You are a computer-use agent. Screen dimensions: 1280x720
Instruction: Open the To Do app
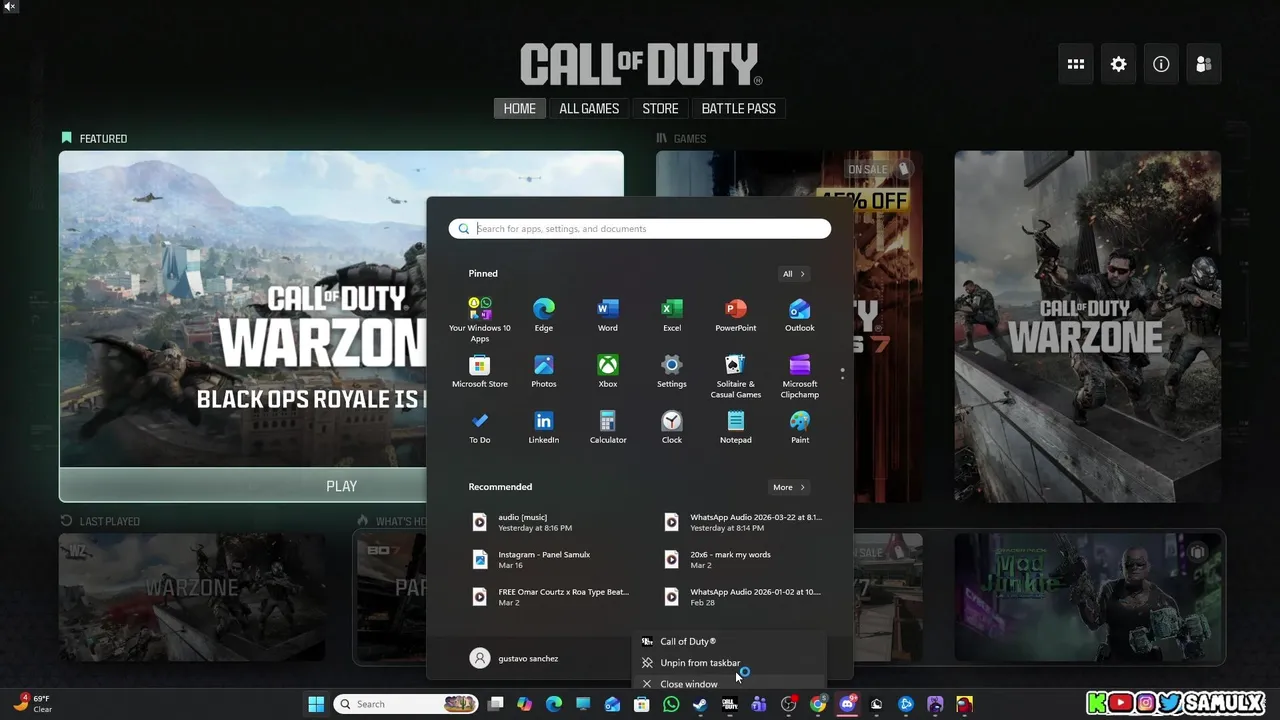[479, 426]
